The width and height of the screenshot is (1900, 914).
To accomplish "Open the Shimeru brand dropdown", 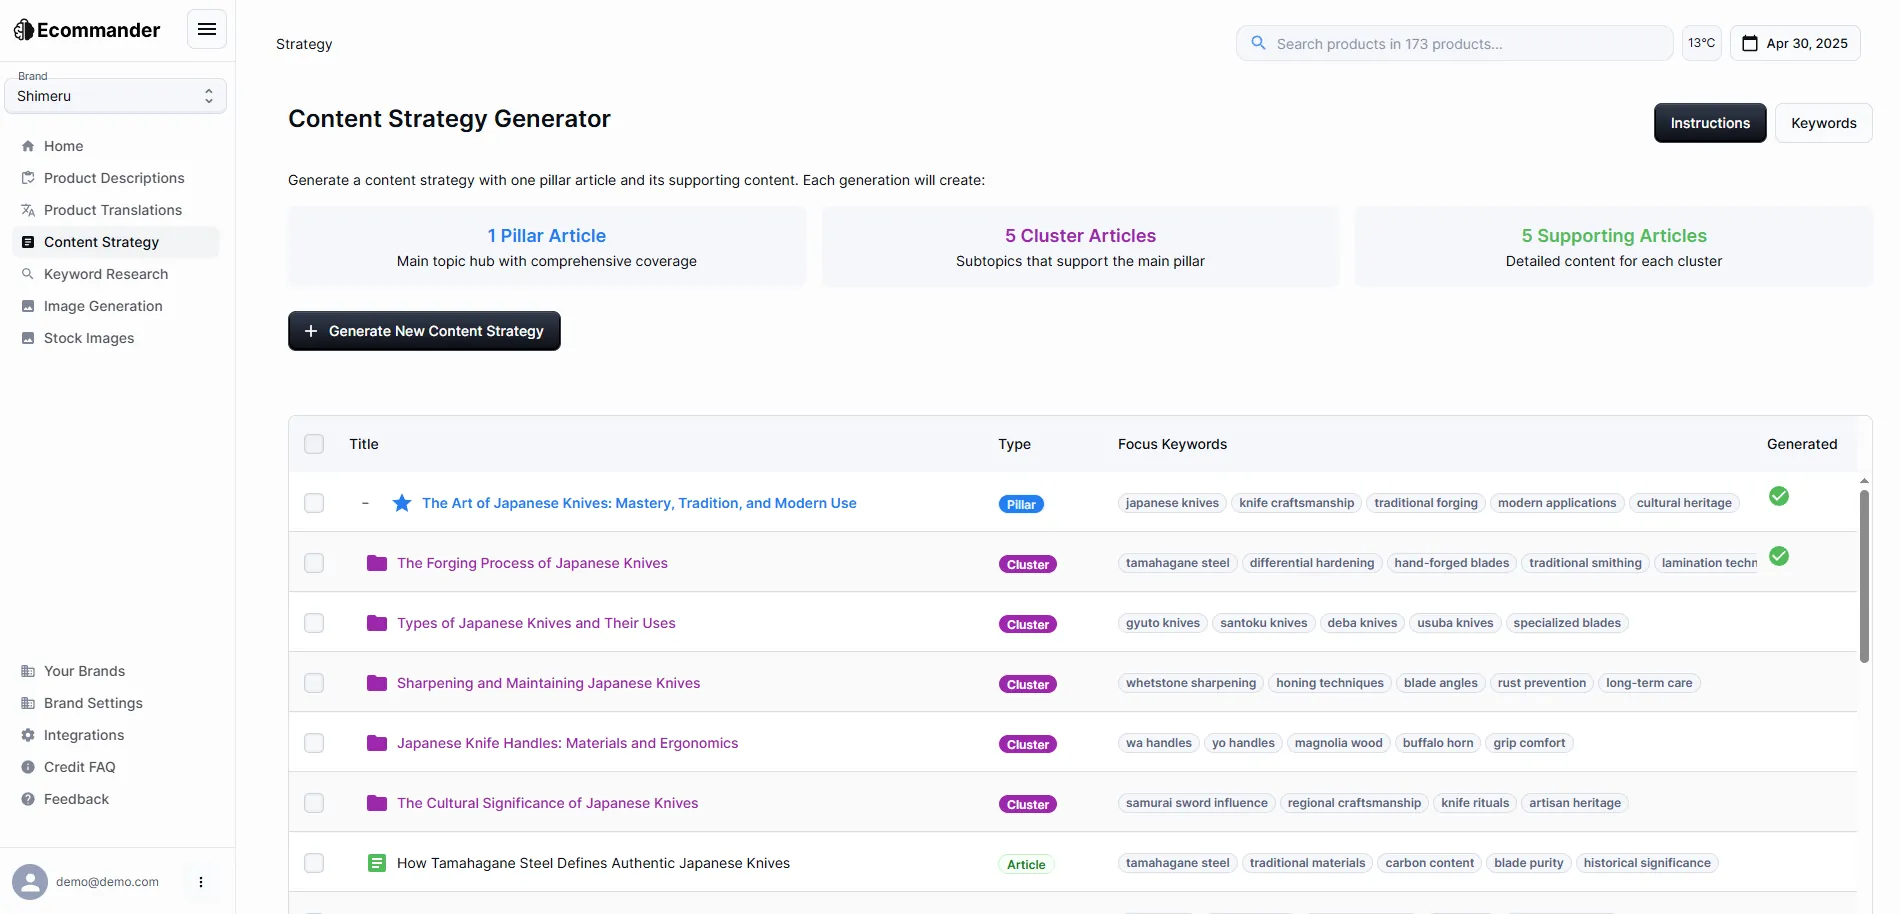I will (115, 96).
